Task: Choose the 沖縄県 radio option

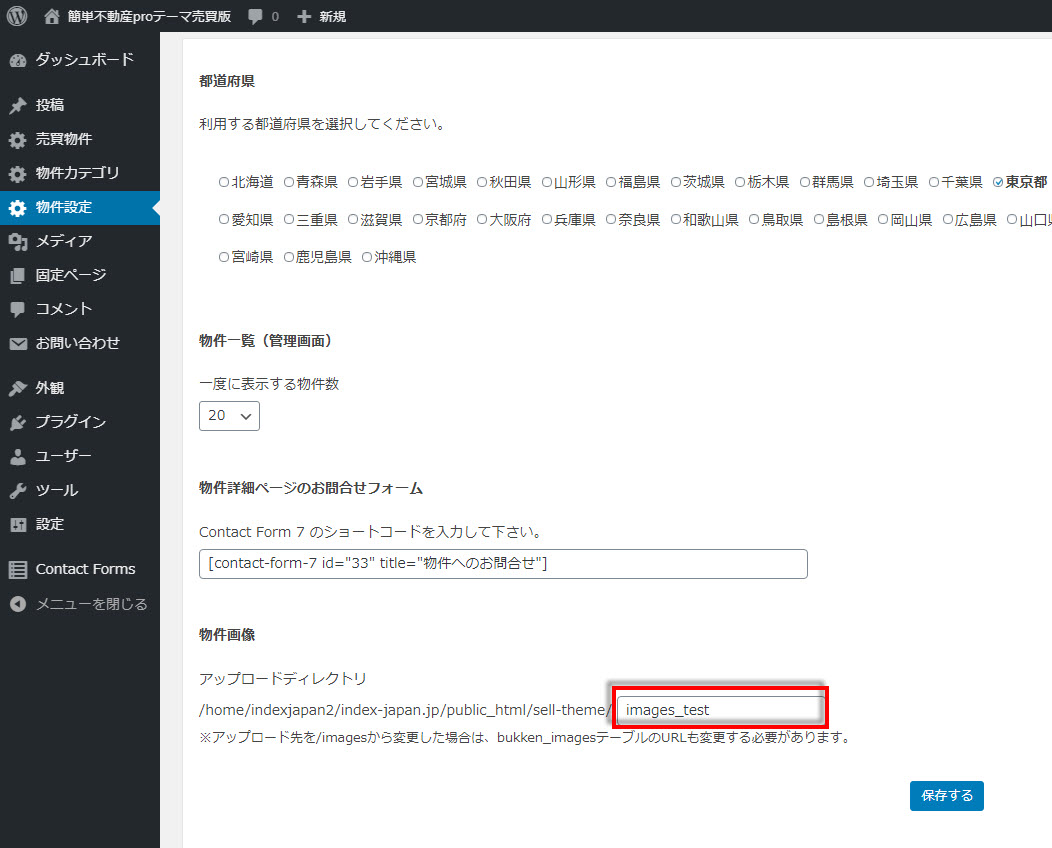Action: click(367, 258)
